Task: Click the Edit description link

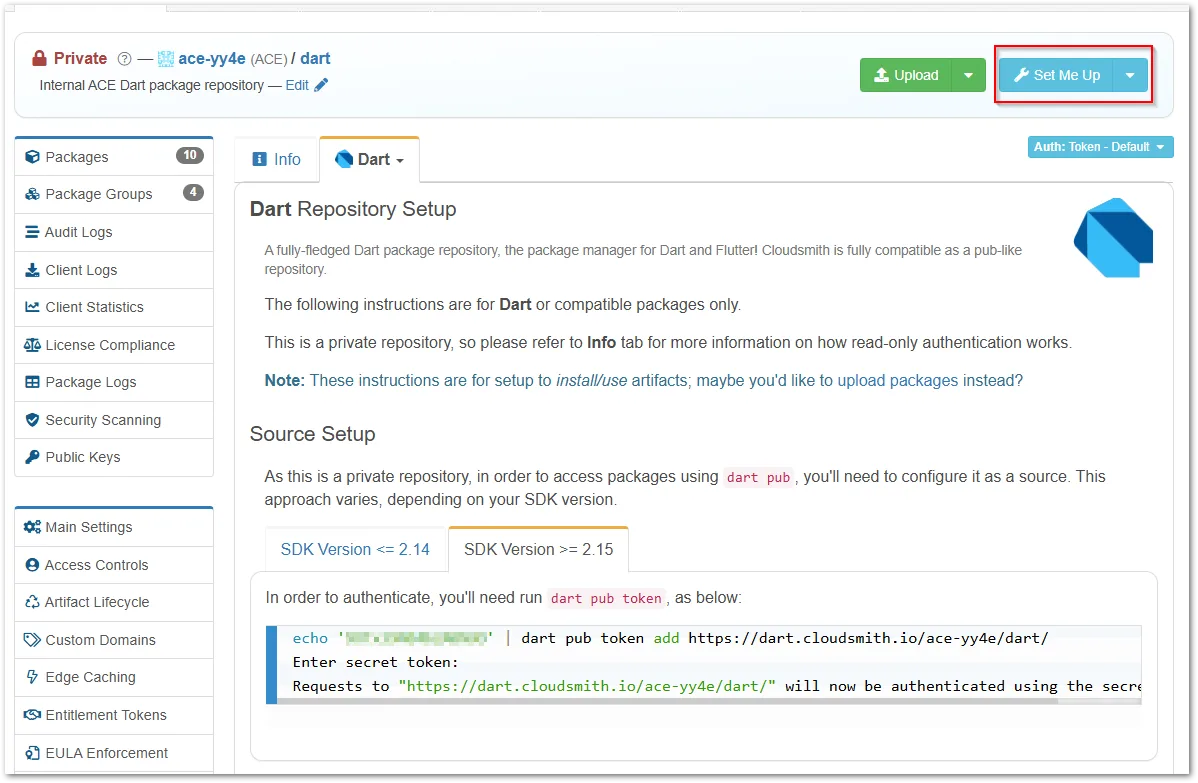Action: coord(297,85)
